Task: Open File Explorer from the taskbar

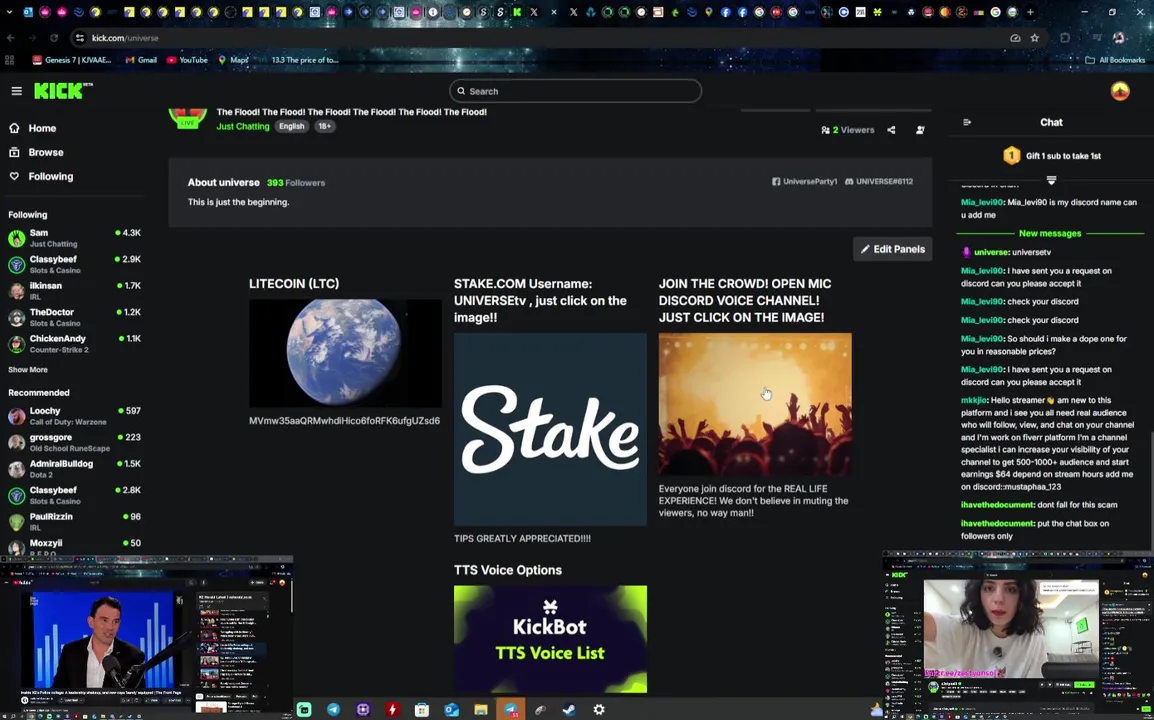Action: pos(481,710)
